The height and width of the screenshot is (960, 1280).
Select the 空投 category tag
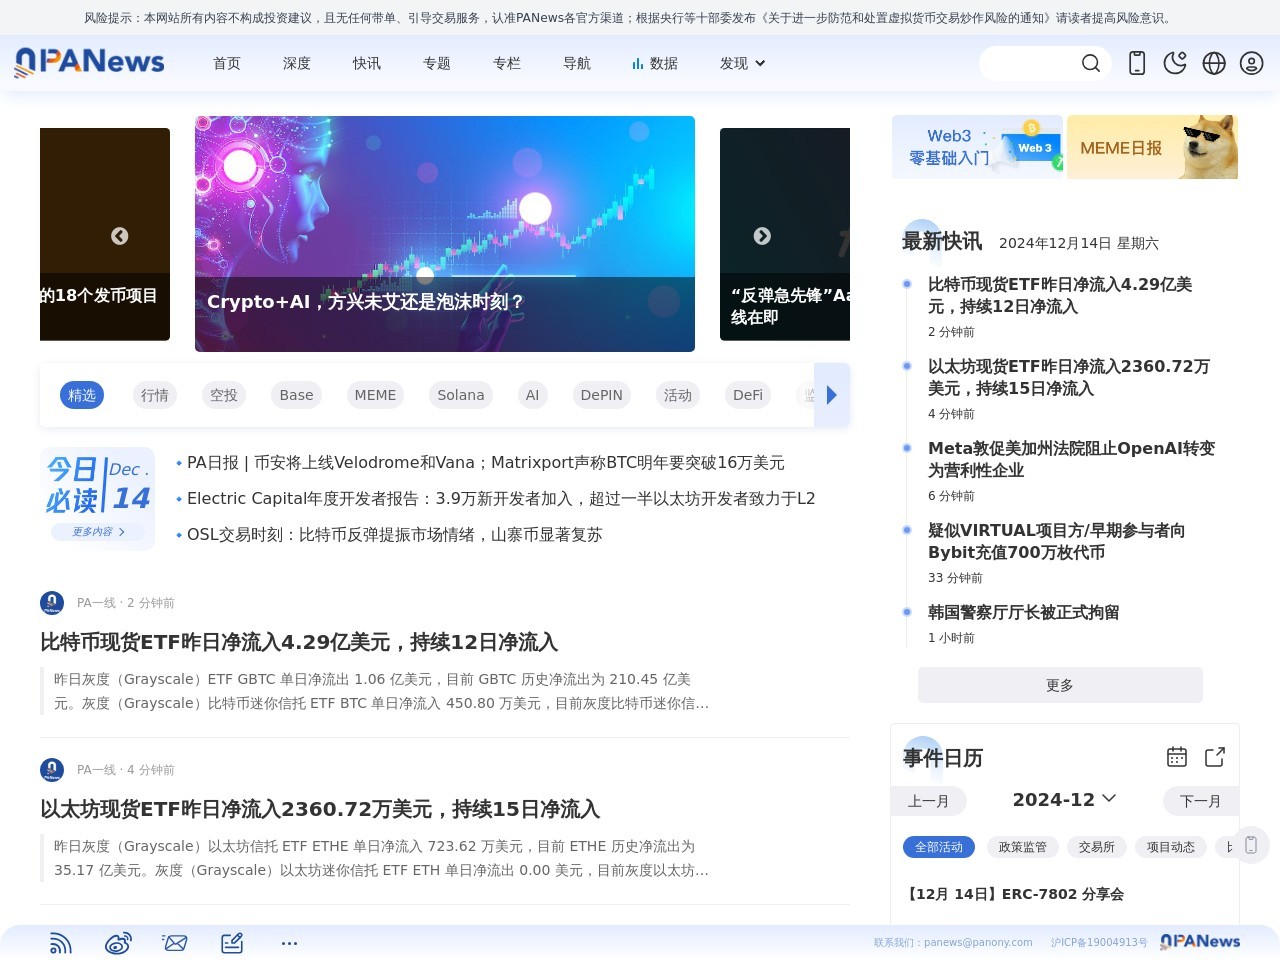coord(224,395)
